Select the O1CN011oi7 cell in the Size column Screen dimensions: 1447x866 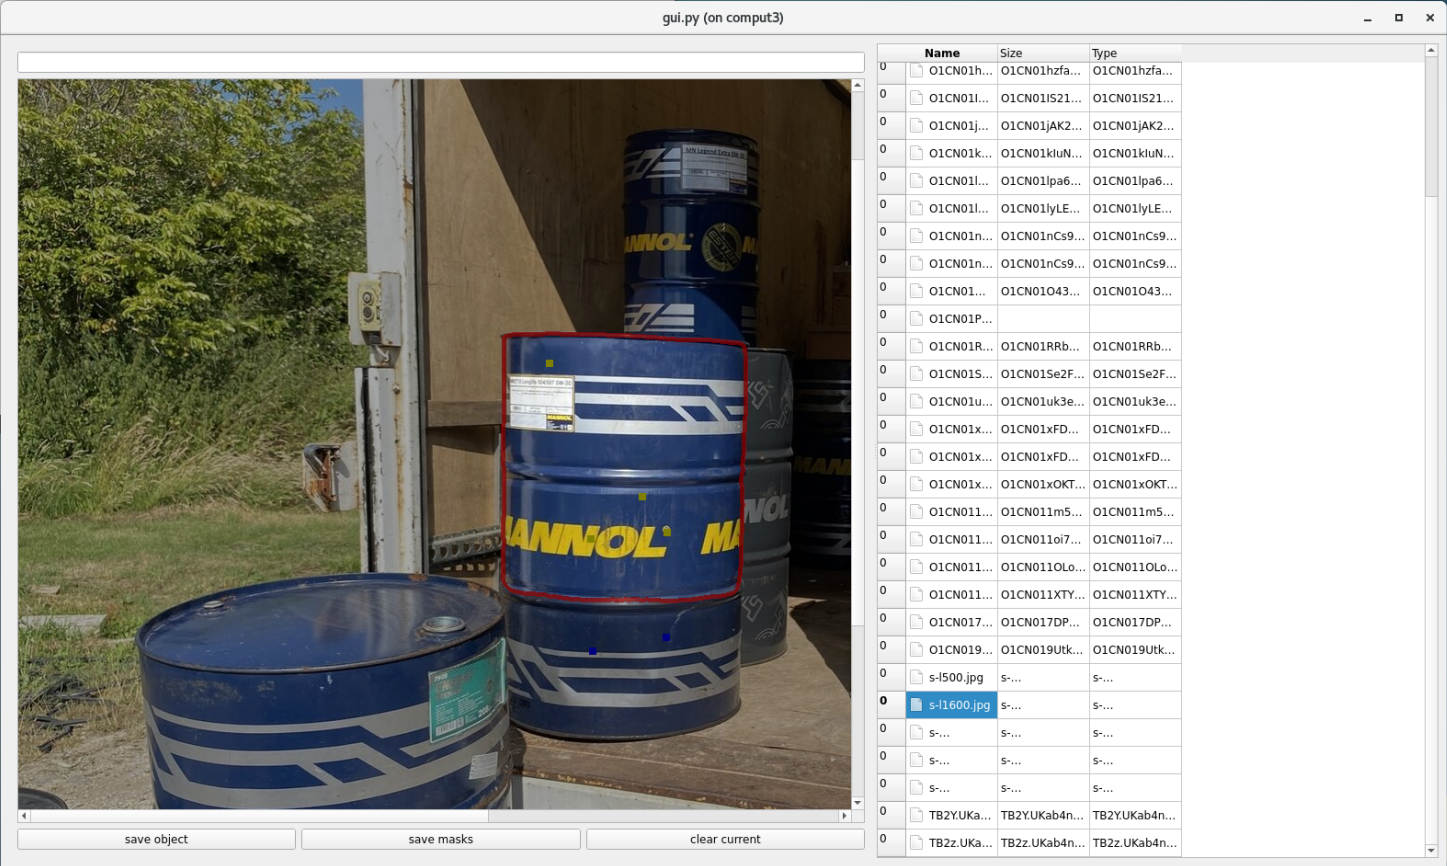click(x=1043, y=540)
